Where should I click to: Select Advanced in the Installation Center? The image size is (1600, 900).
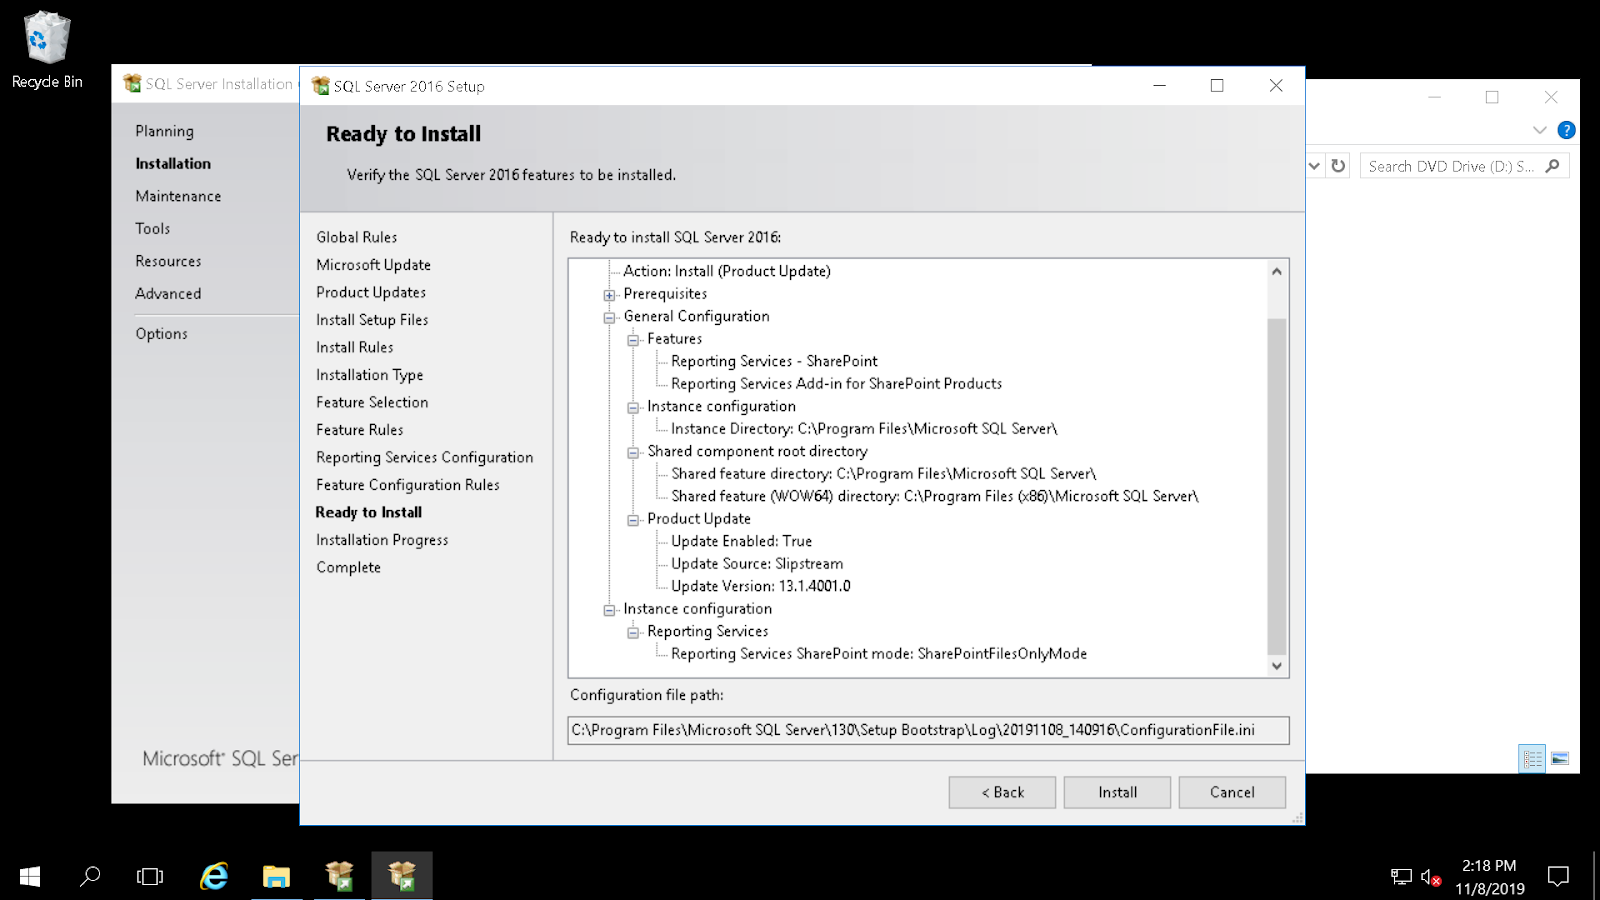point(168,293)
